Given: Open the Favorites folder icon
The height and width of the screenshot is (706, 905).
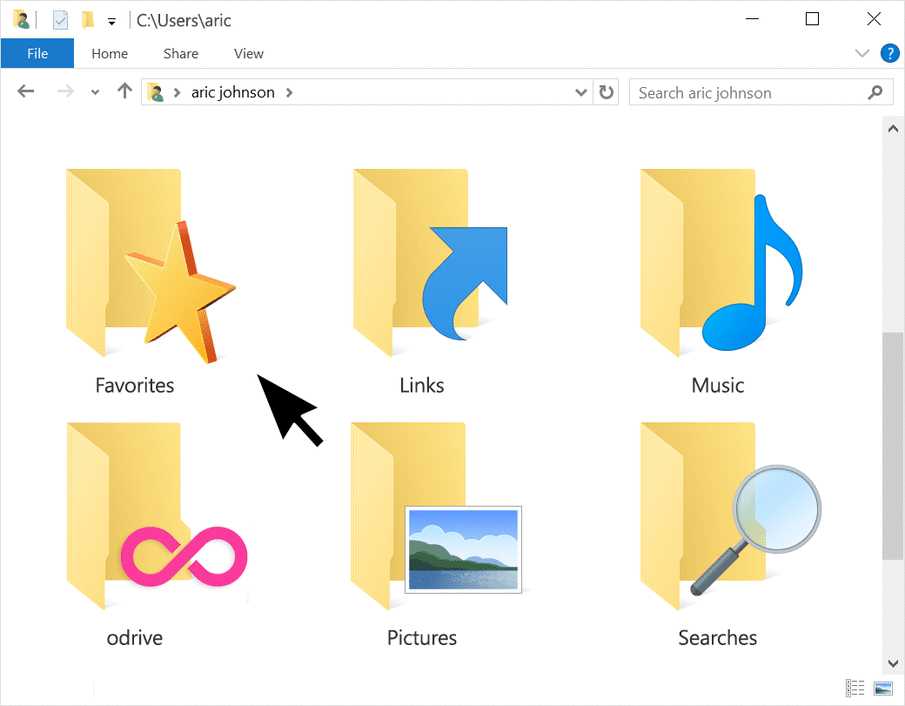Looking at the screenshot, I should tap(150, 266).
